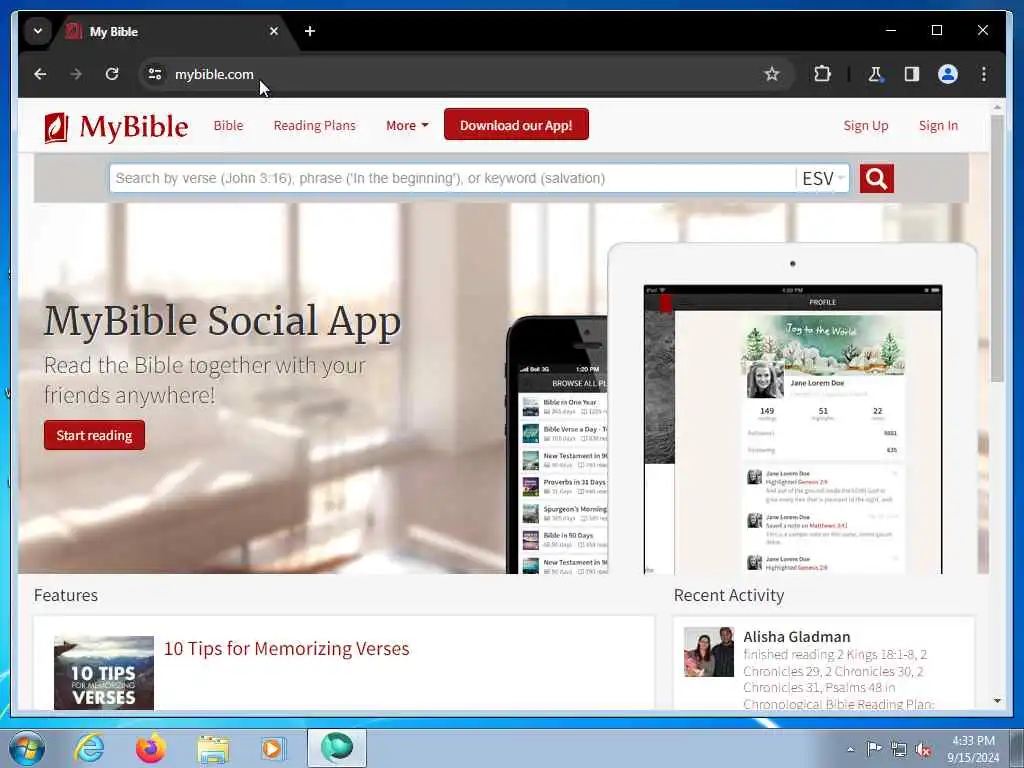Click the MyBible logo
The image size is (1024, 768).
(116, 127)
